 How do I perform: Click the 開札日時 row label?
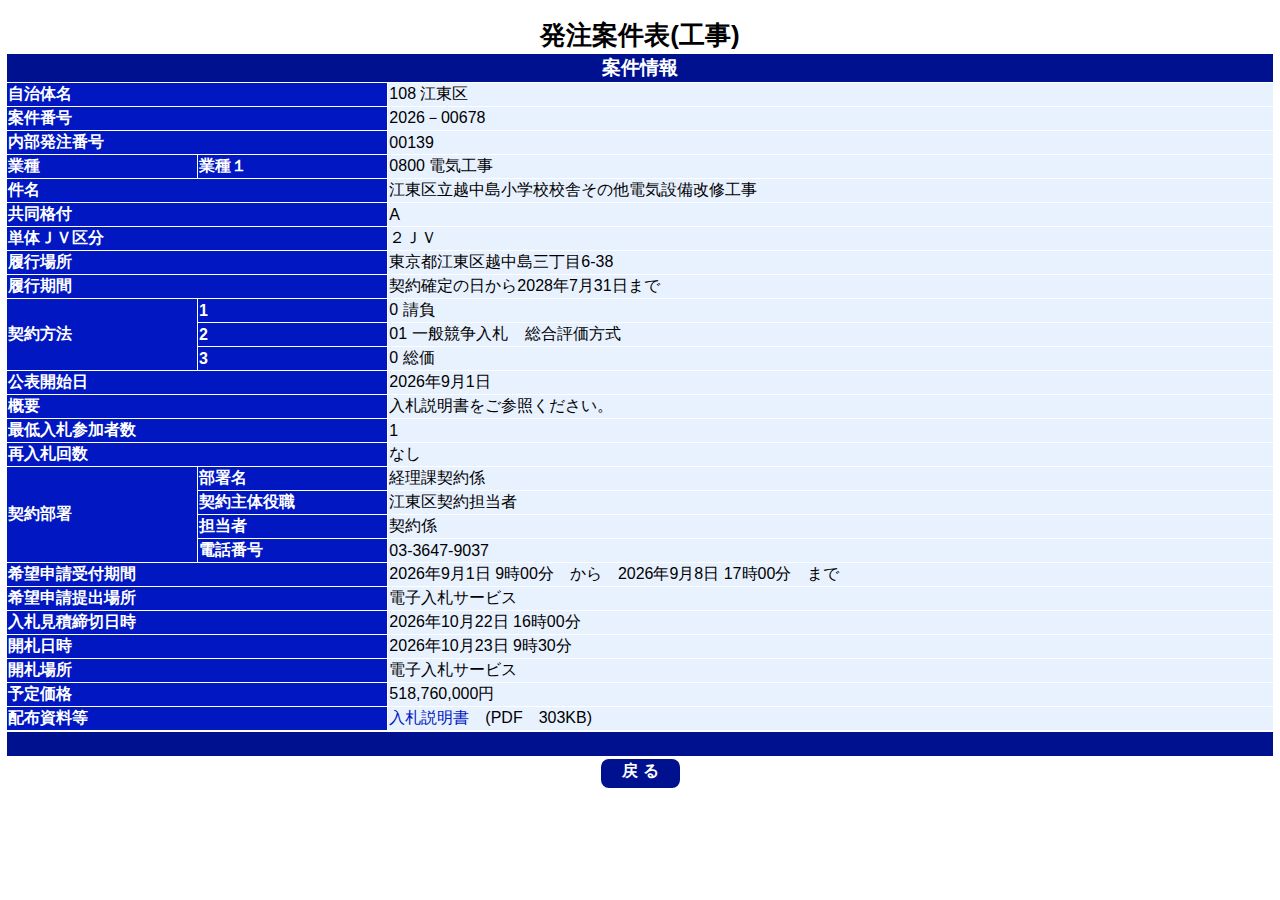pyautogui.click(x=197, y=646)
